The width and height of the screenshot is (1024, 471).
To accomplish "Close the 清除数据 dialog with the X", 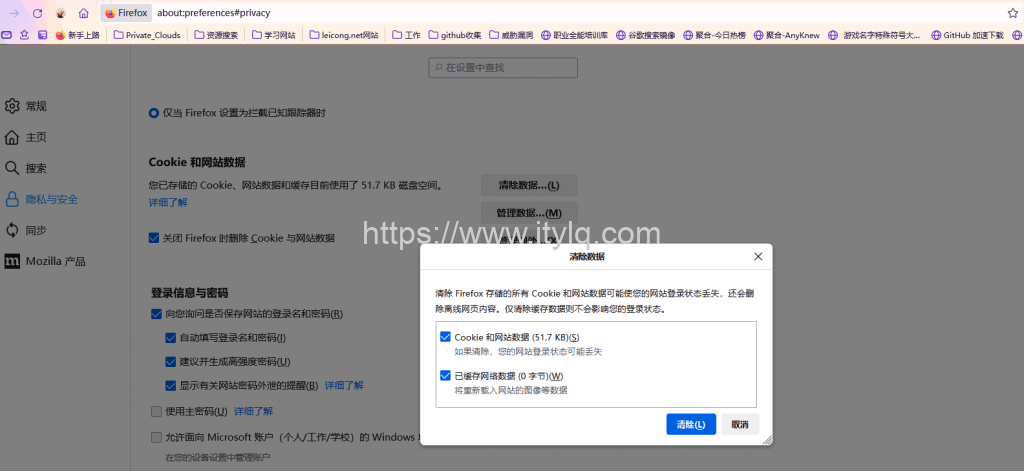I will pos(757,256).
